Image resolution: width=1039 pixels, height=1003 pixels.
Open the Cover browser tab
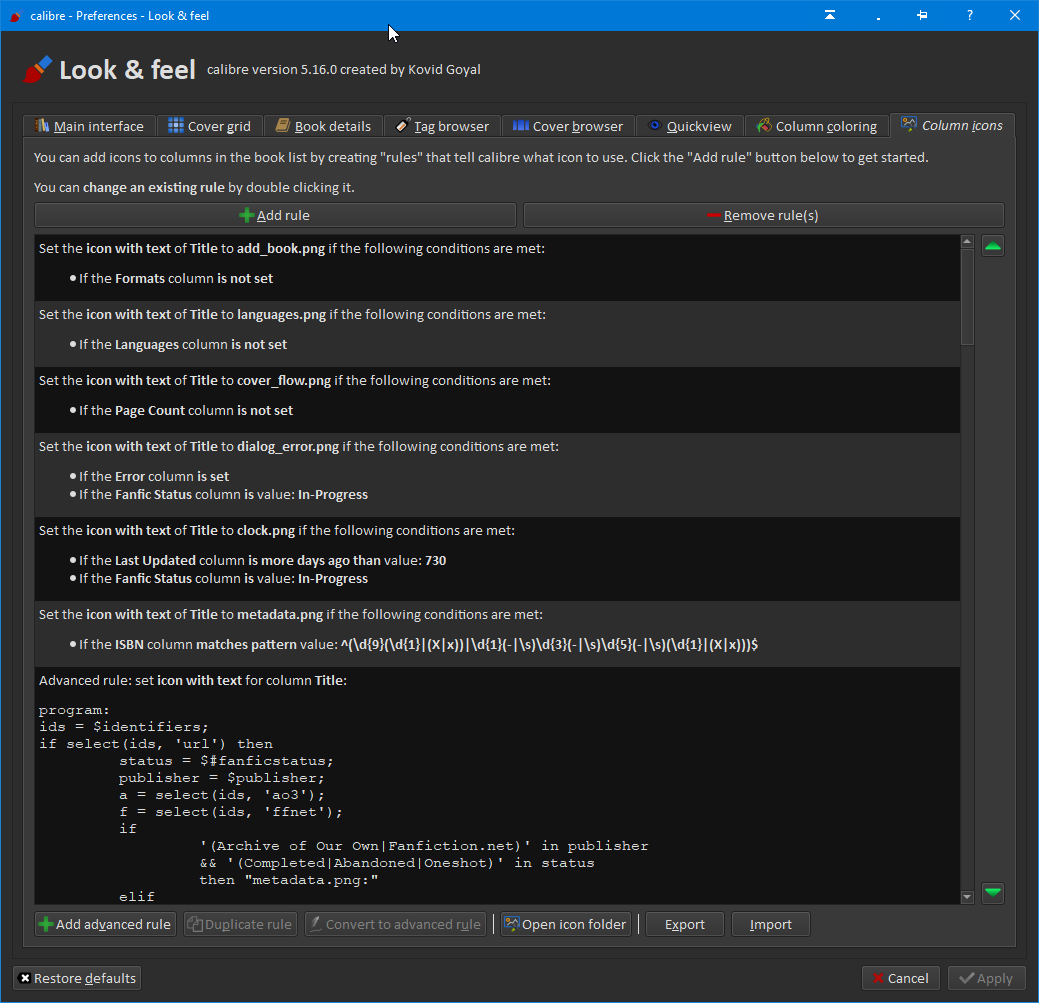pos(568,126)
